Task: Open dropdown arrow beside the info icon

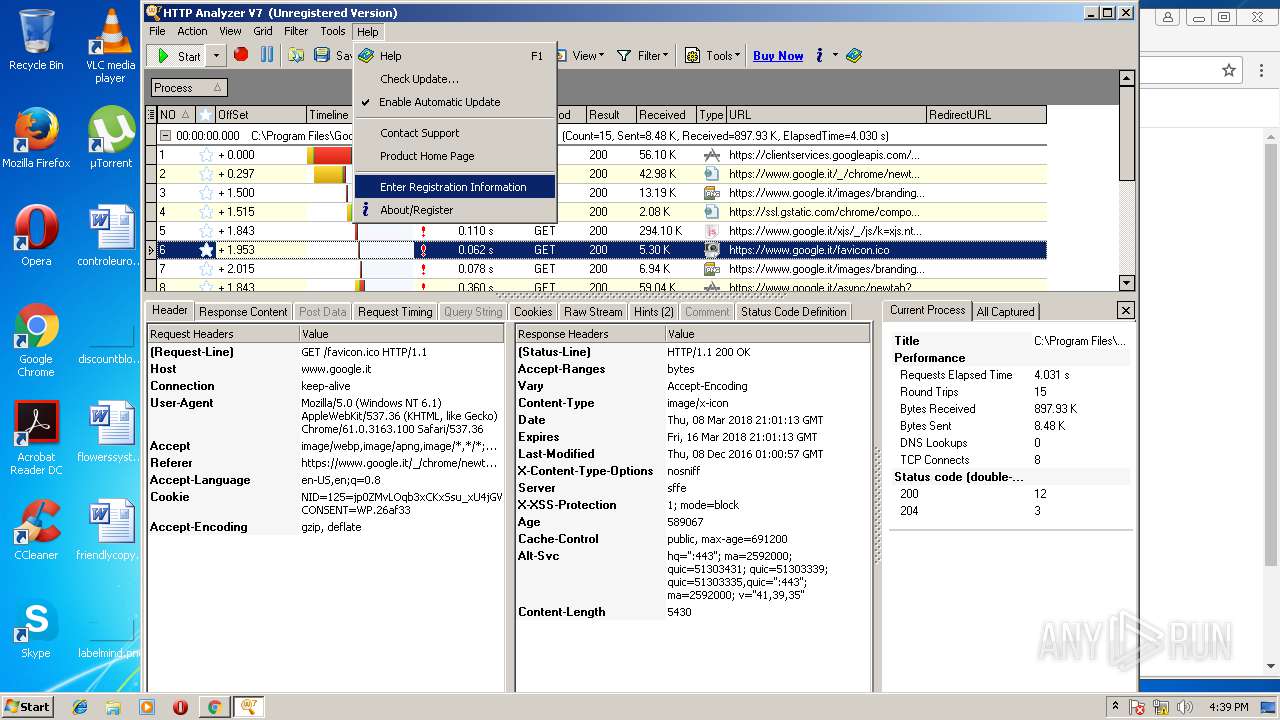Action: click(835, 55)
